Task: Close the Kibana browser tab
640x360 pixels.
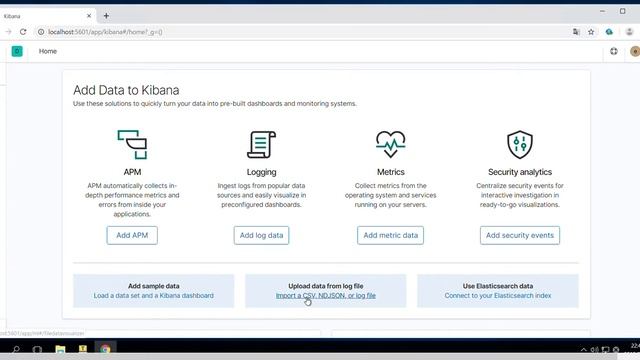Action: [89, 16]
